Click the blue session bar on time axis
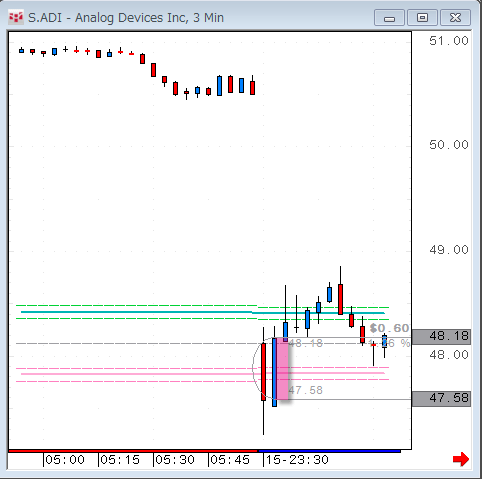The image size is (482, 479). click(x=329, y=451)
